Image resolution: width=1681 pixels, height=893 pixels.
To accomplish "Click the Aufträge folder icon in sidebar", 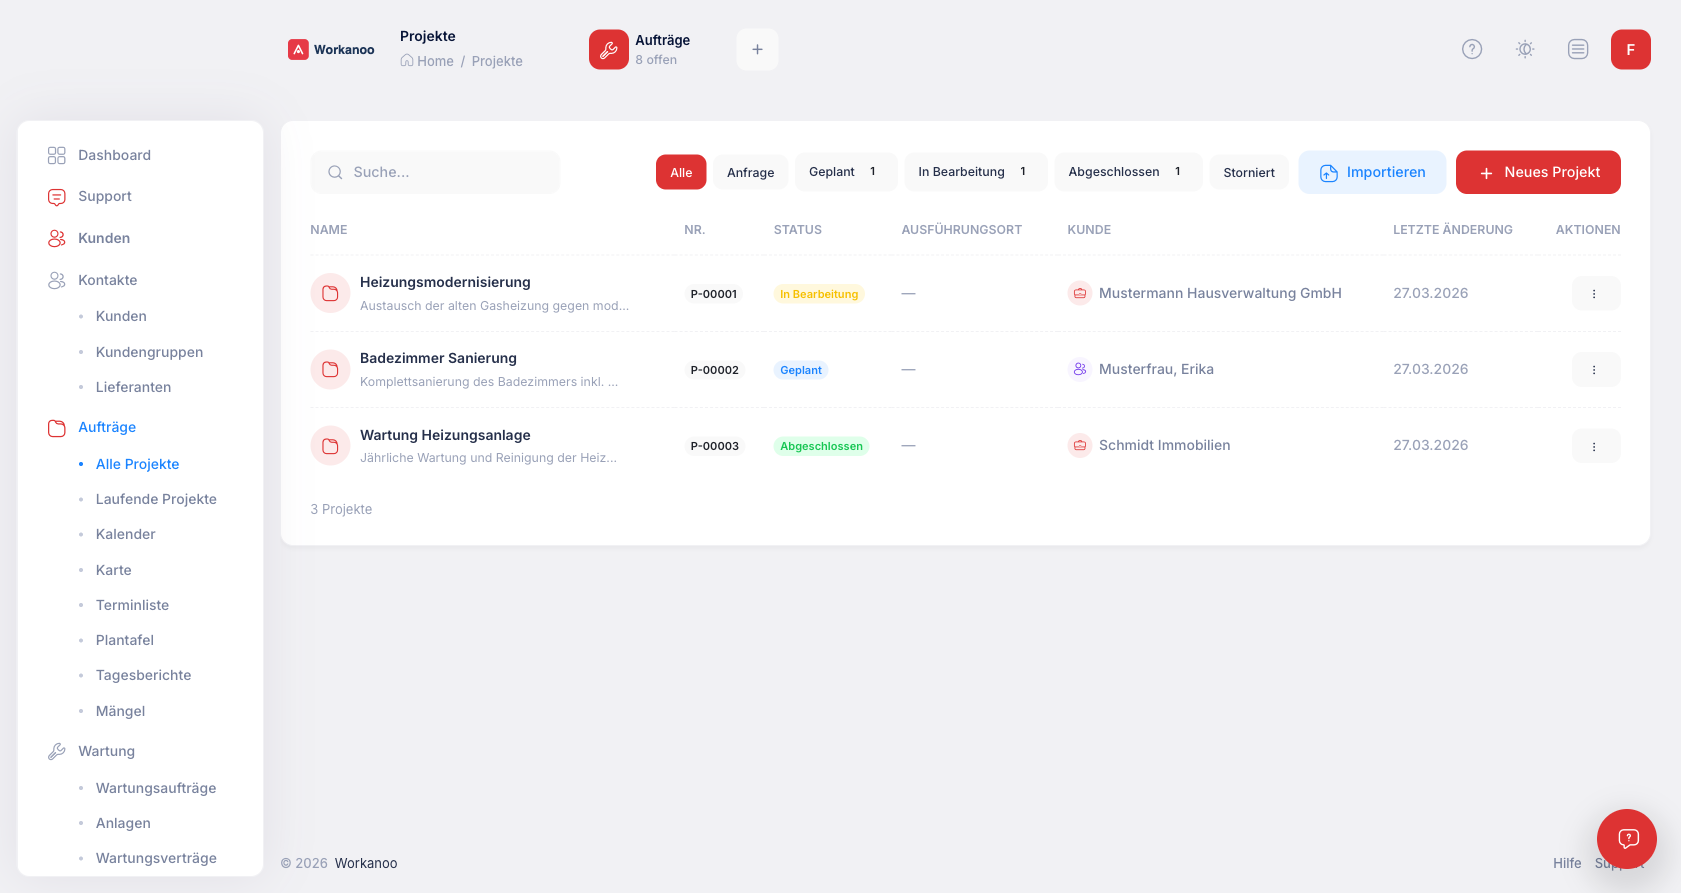I will [57, 428].
